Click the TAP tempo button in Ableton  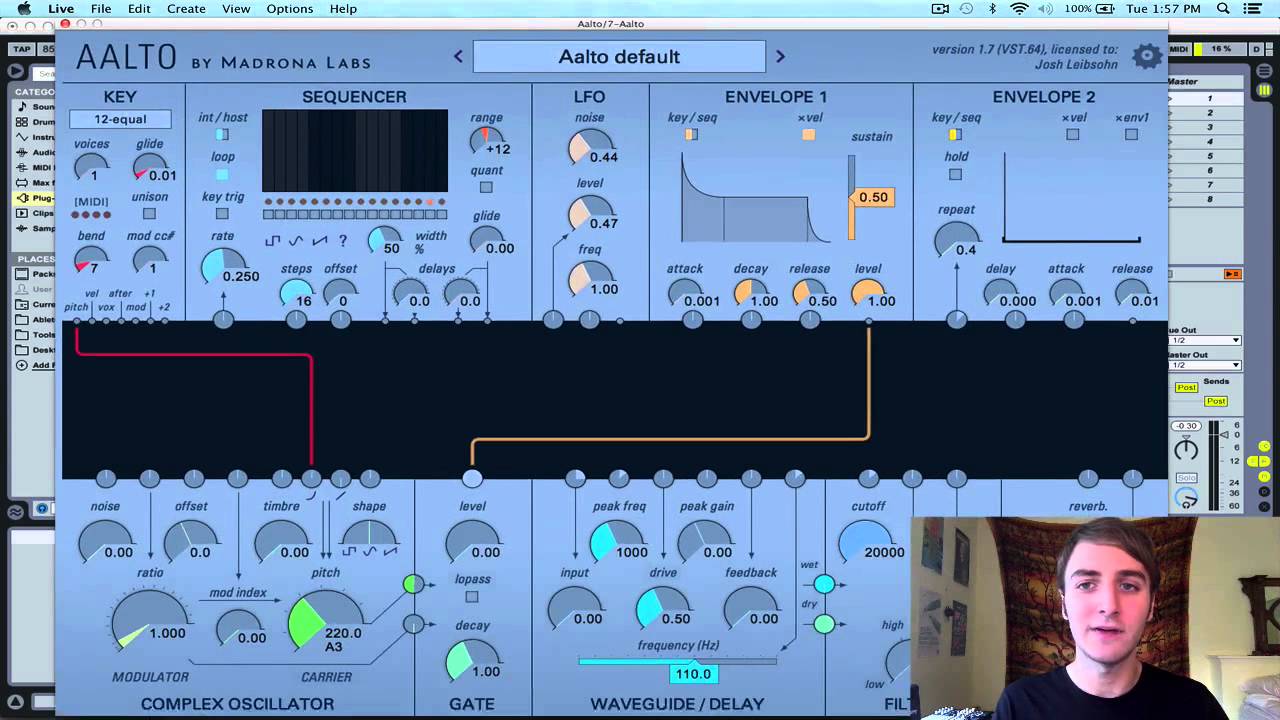coord(21,49)
